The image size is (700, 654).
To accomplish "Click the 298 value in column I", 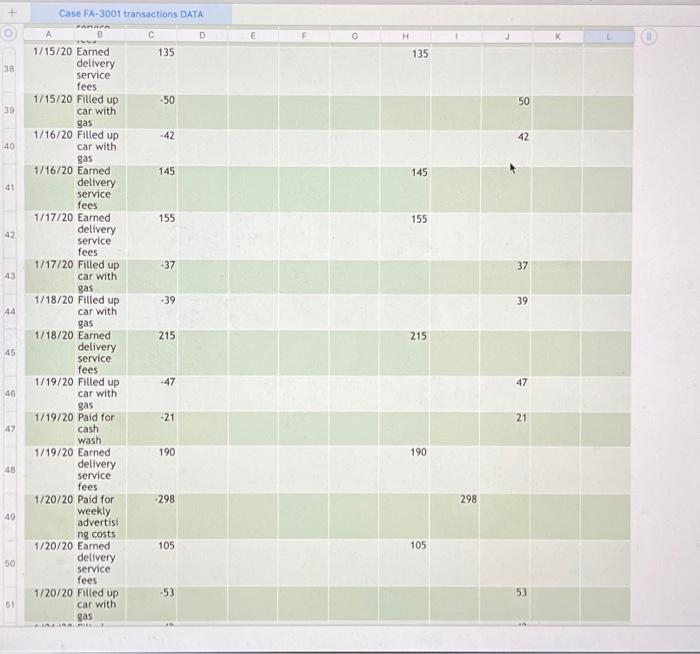I will [x=468, y=499].
